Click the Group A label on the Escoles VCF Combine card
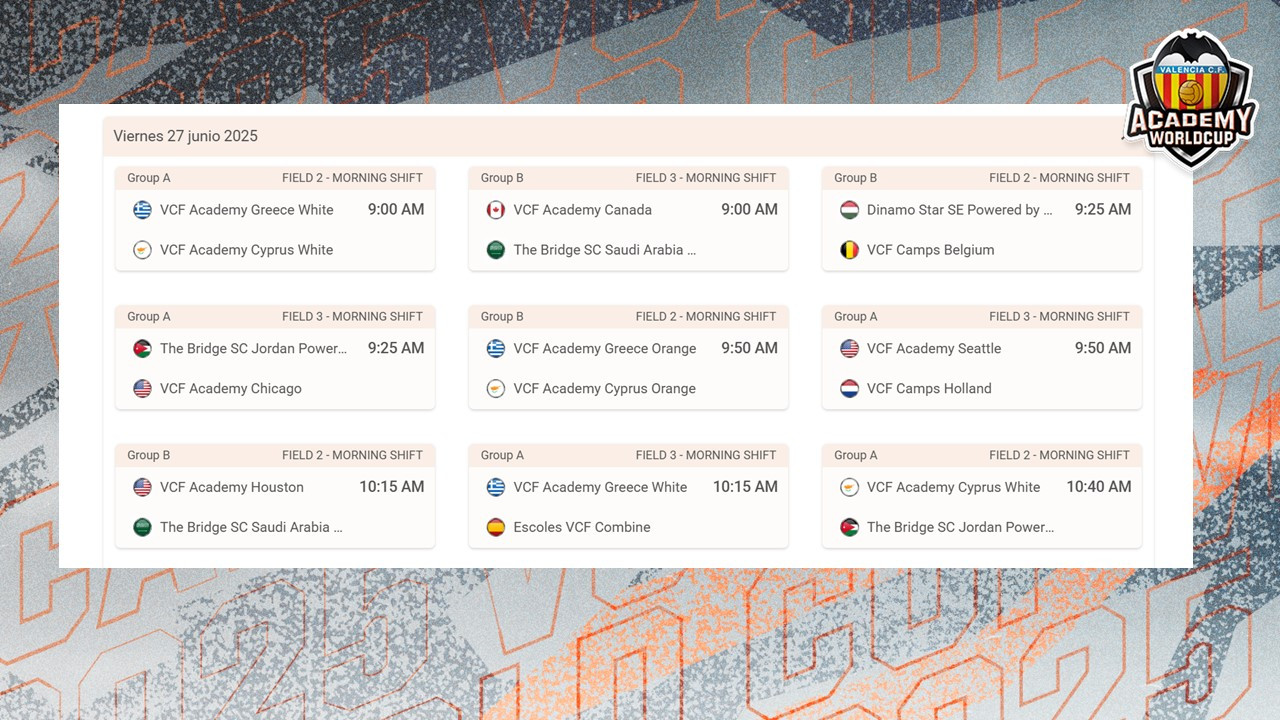This screenshot has width=1280, height=720. click(x=502, y=455)
